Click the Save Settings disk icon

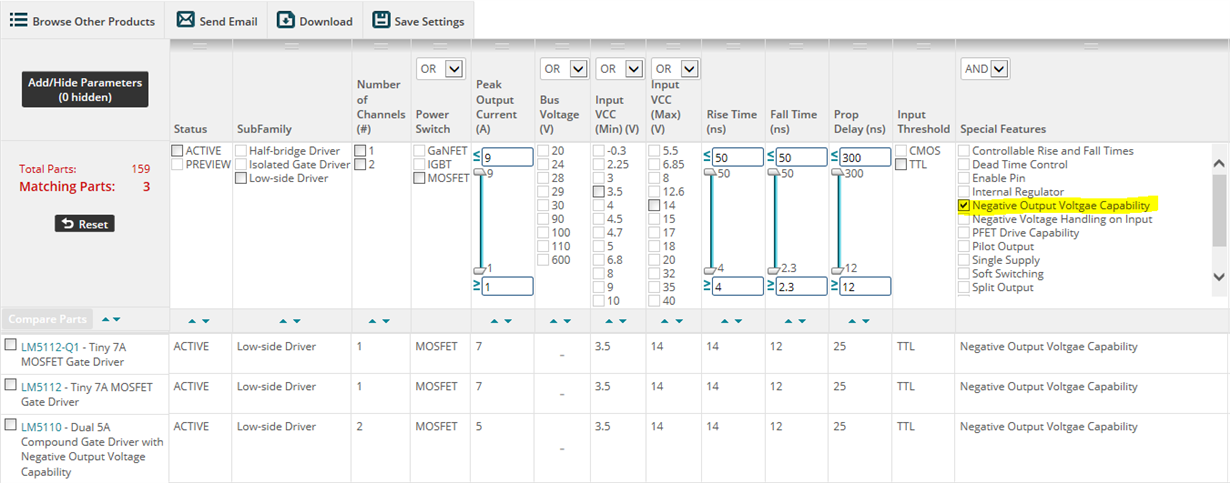point(381,20)
